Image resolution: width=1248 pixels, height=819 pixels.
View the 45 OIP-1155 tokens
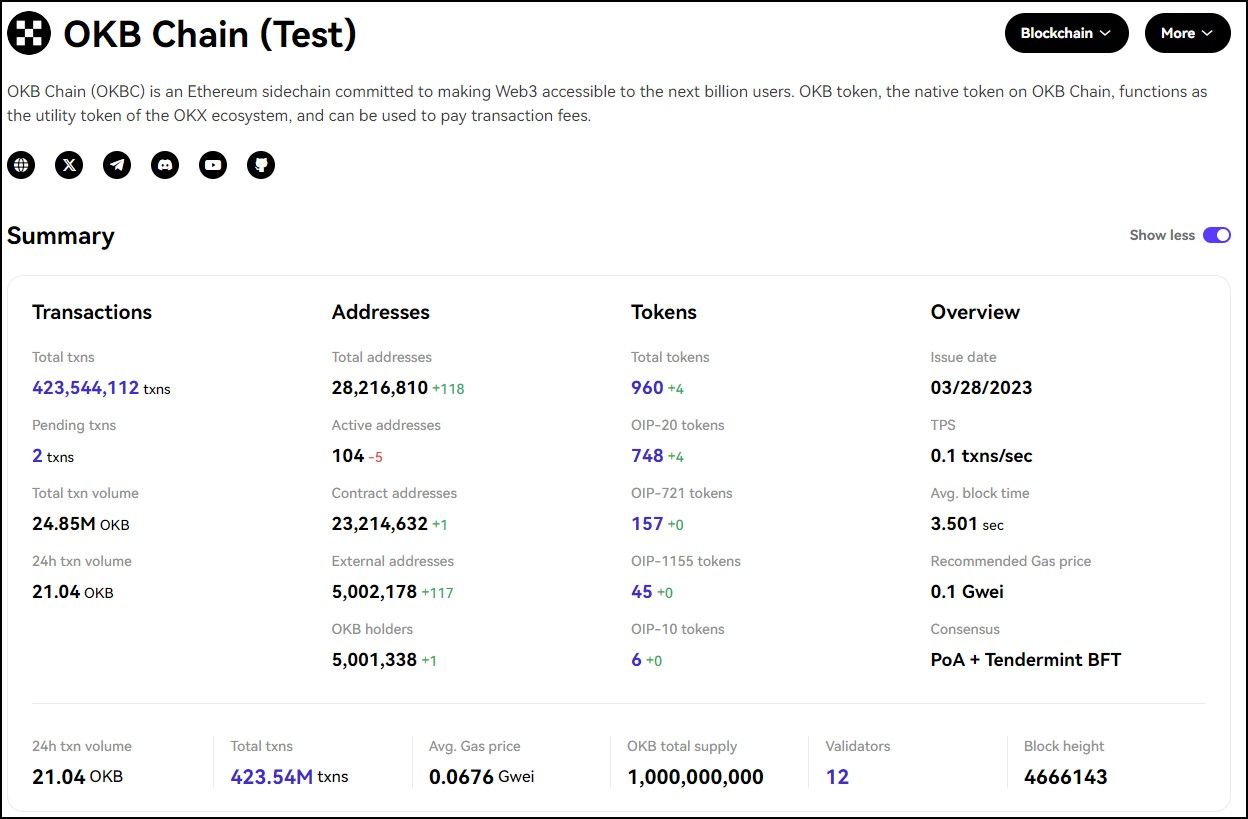[x=642, y=592]
